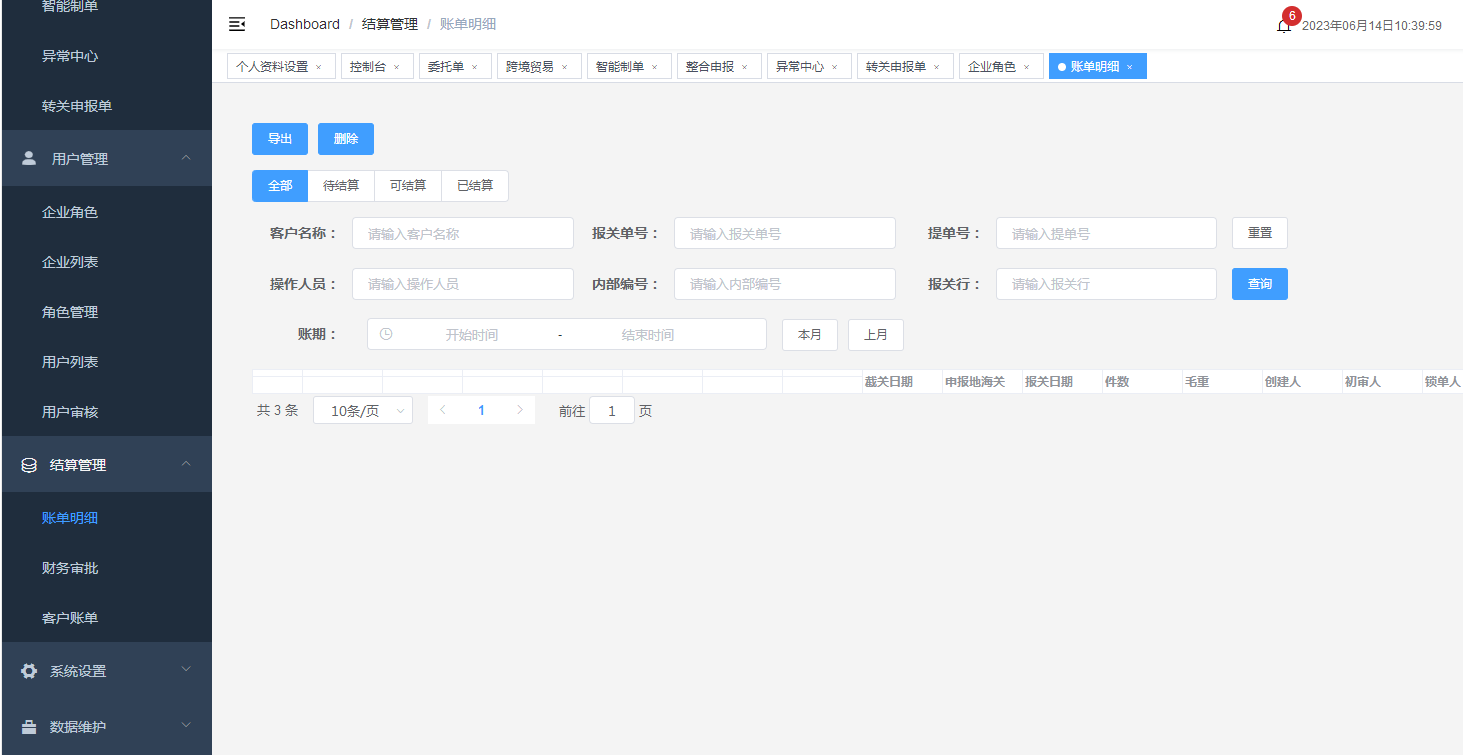Select the 待结算 filter option
The width and height of the screenshot is (1463, 755).
point(341,186)
